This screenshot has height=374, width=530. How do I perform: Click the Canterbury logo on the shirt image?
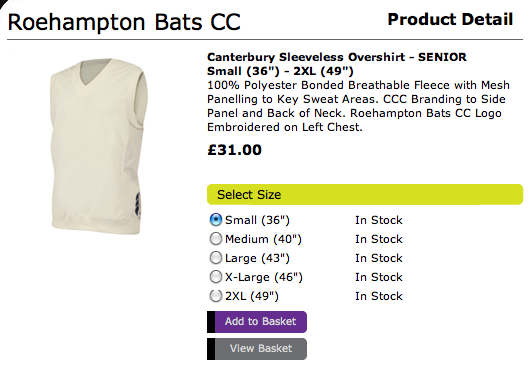coord(138,205)
